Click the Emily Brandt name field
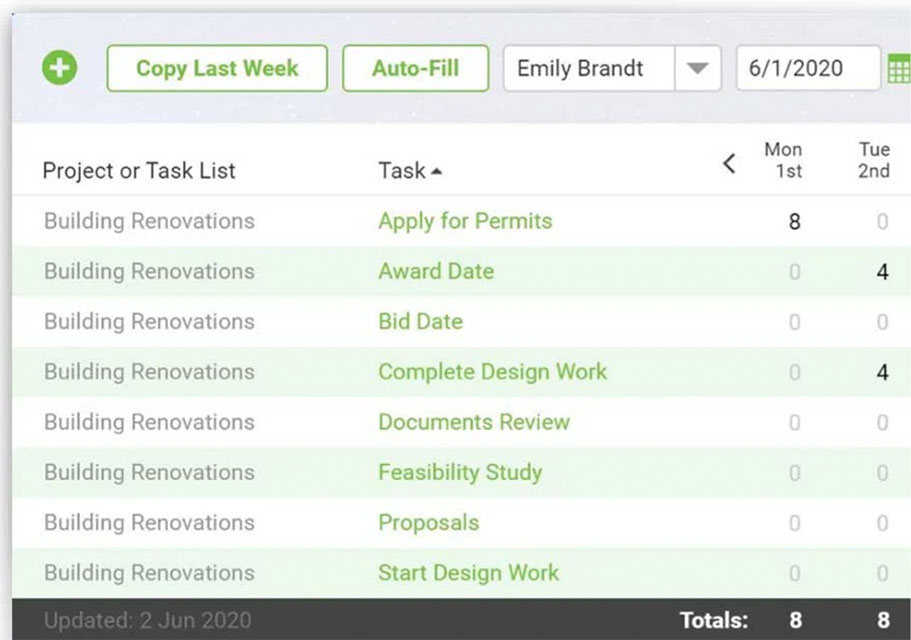Viewport: 911px width, 640px height. [589, 69]
